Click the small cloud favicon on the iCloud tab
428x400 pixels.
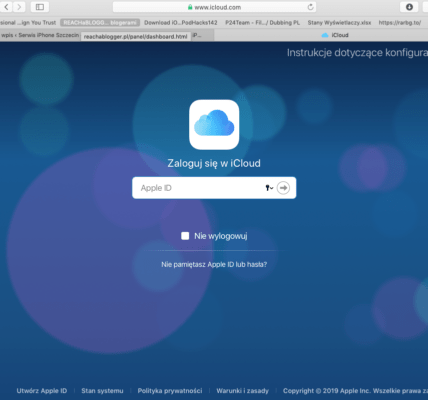click(x=325, y=35)
